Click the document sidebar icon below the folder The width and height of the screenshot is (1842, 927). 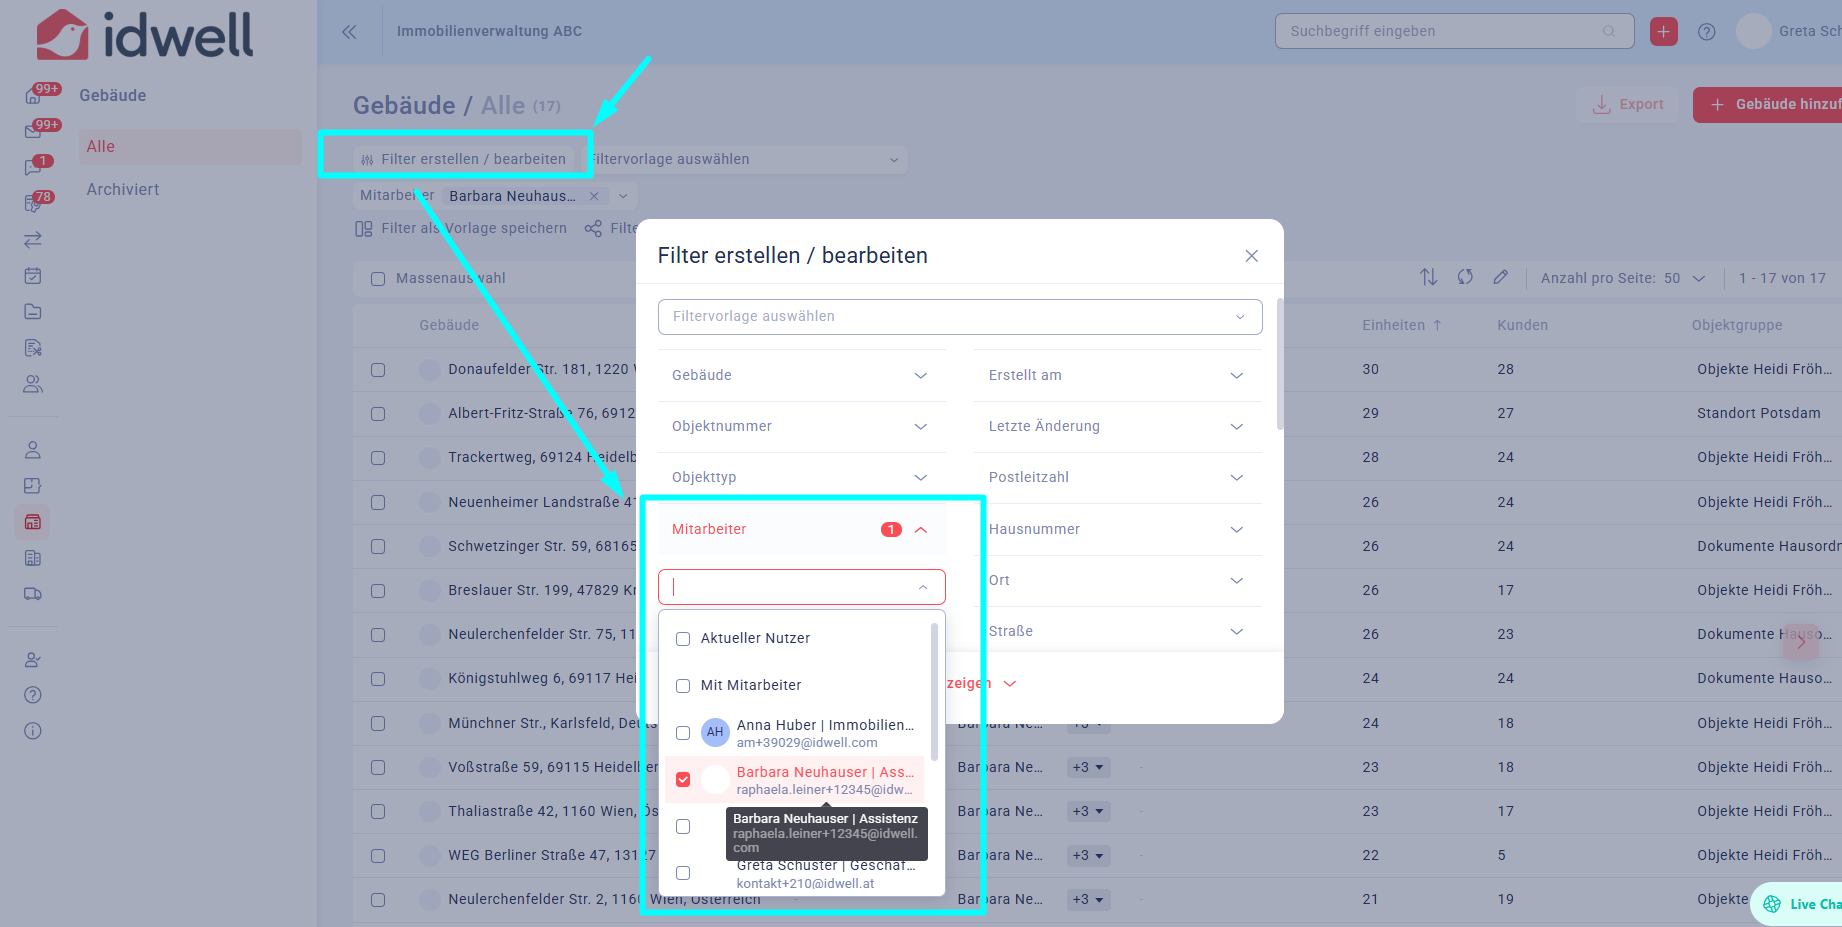[33, 348]
